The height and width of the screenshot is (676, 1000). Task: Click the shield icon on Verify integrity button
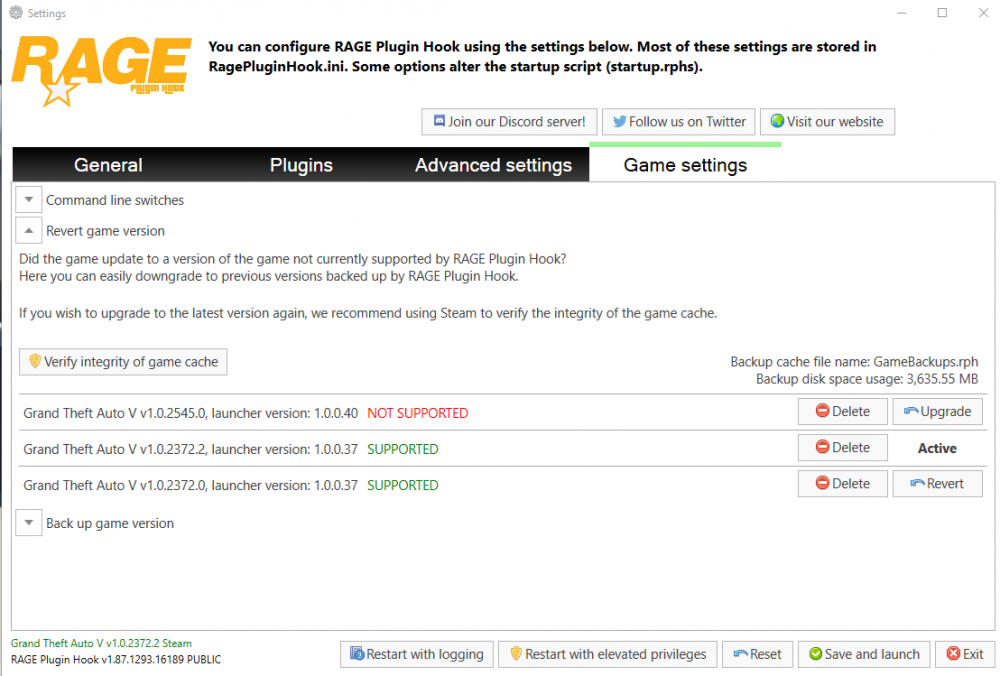pyautogui.click(x=35, y=361)
